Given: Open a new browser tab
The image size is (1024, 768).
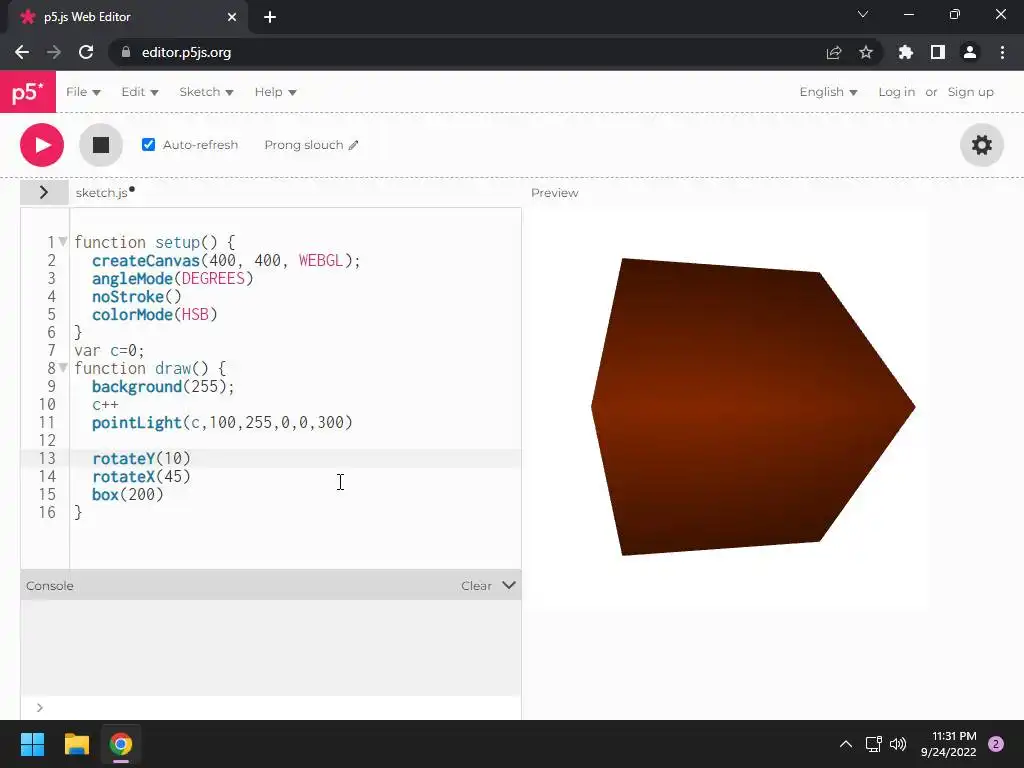Looking at the screenshot, I should tap(270, 17).
